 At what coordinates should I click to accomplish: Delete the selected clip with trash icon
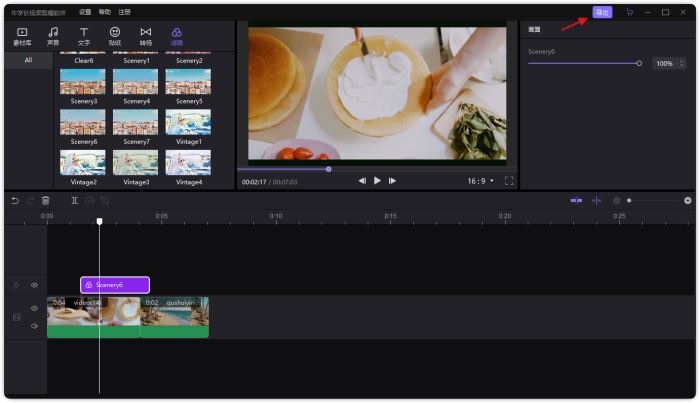point(46,201)
